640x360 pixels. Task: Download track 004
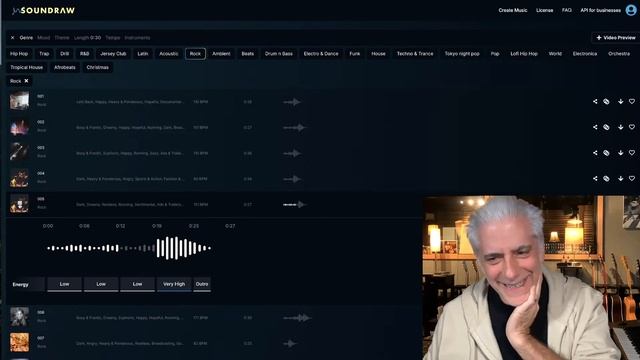pos(620,178)
